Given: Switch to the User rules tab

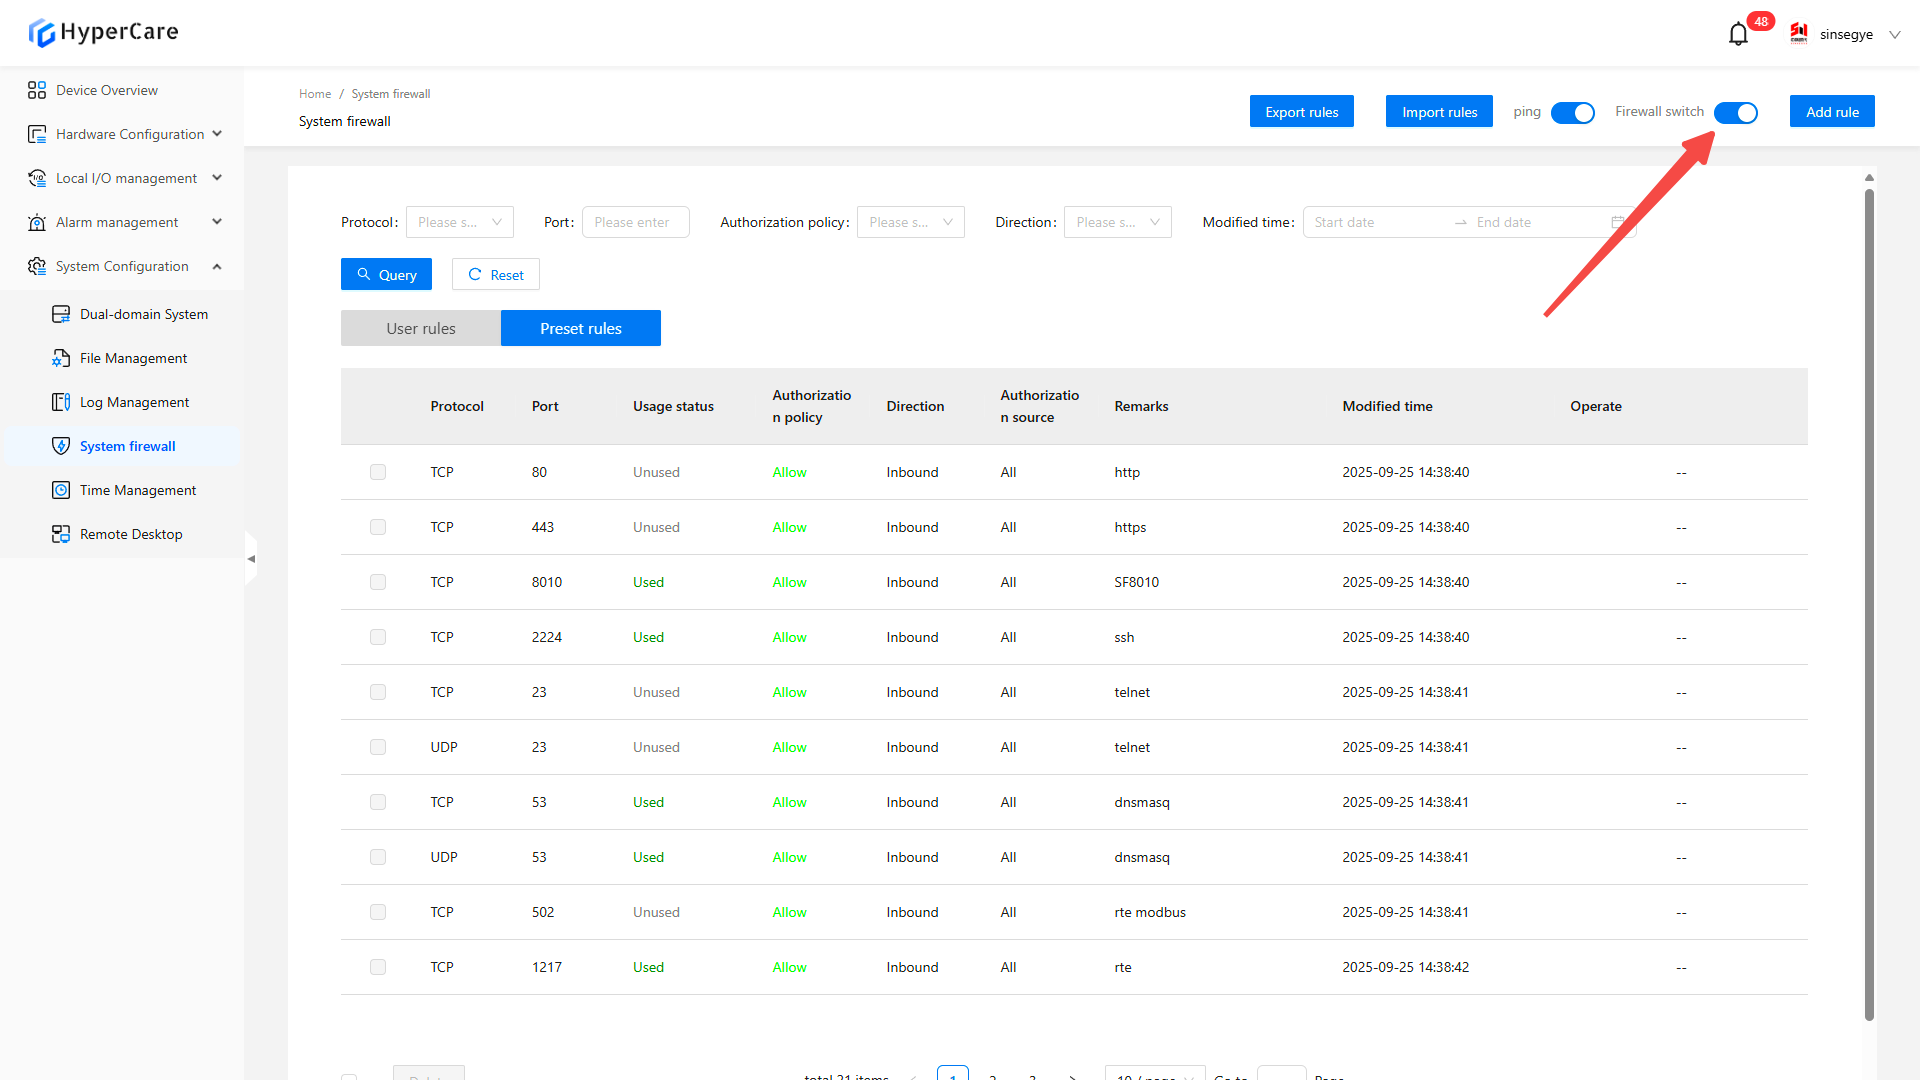Looking at the screenshot, I should click(420, 328).
